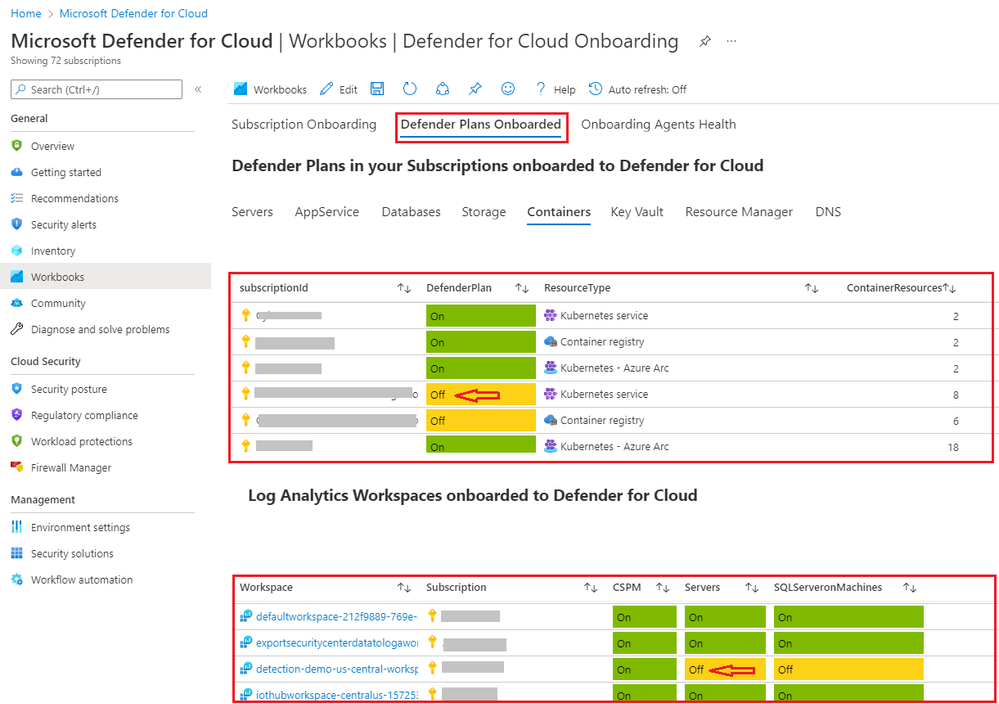
Task: Select the Containers plan tab
Action: 559,212
